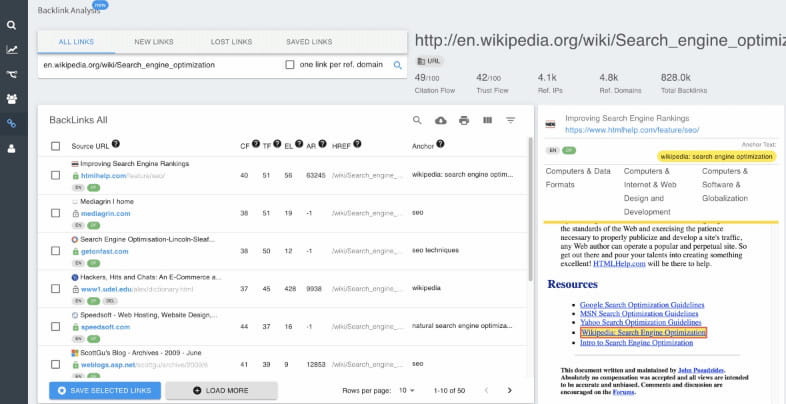Viewport: 786px width, 404px height.
Task: Open the network flow icon in sidebar
Action: [12, 74]
